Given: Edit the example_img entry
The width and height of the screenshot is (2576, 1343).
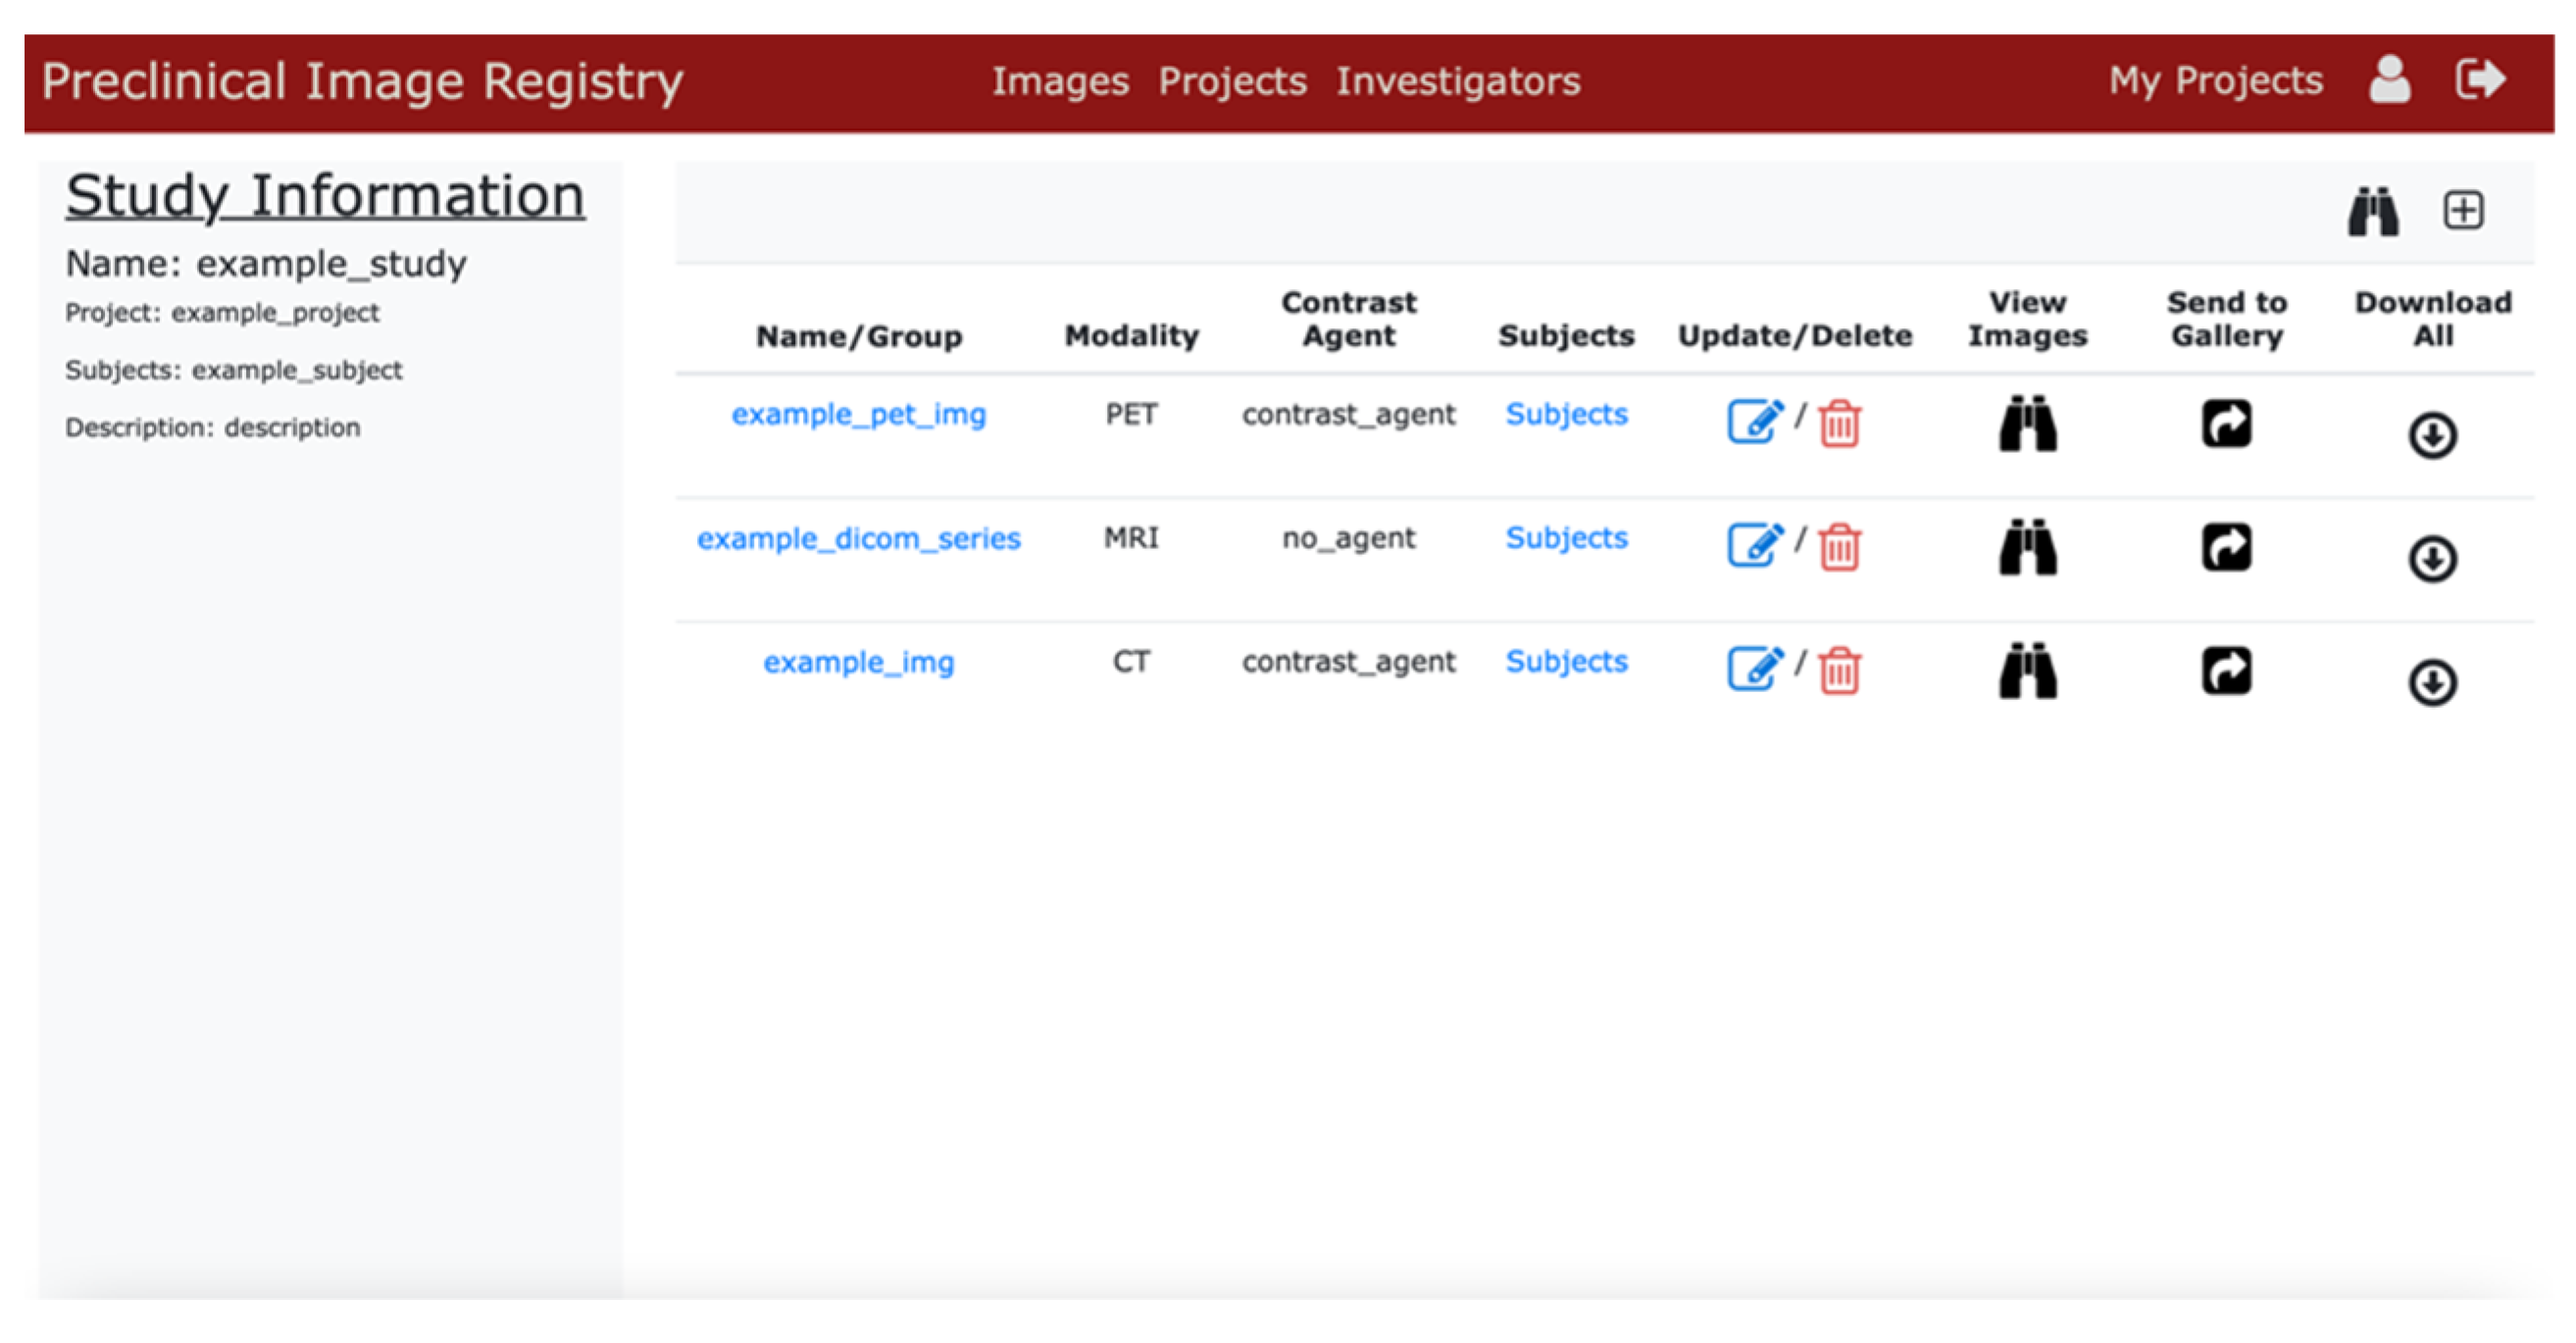Looking at the screenshot, I should coord(1754,669).
